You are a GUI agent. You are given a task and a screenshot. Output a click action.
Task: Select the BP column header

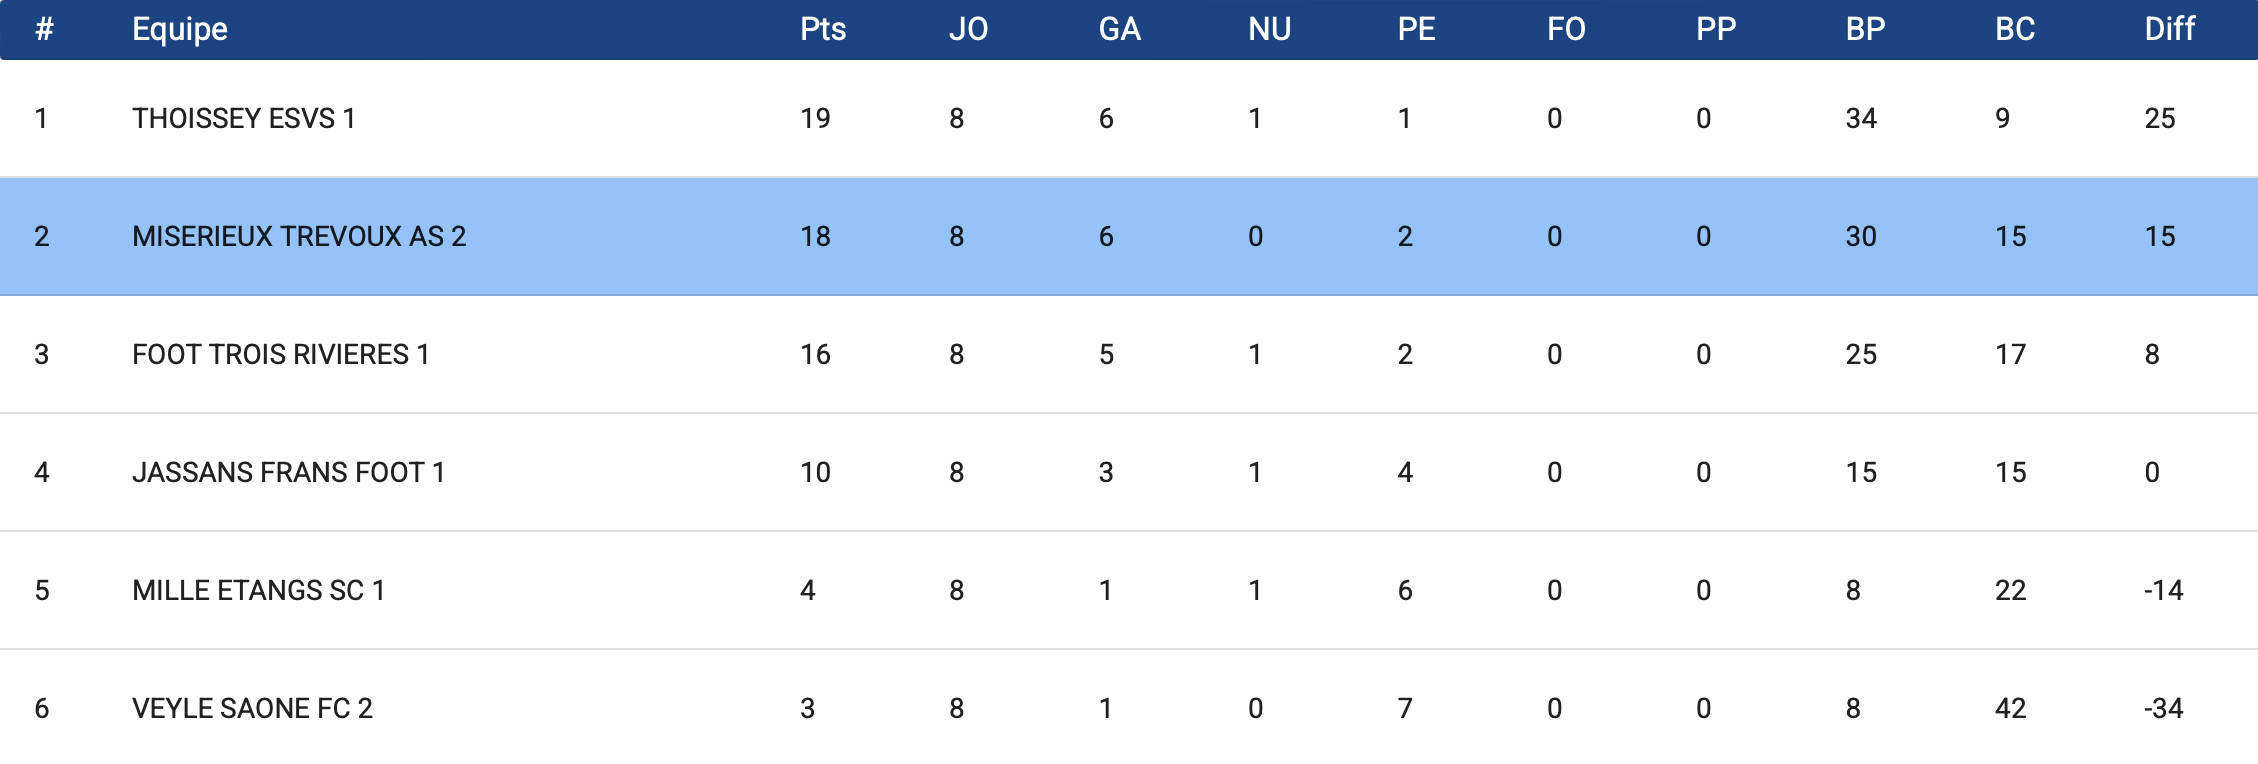pyautogui.click(x=1865, y=29)
